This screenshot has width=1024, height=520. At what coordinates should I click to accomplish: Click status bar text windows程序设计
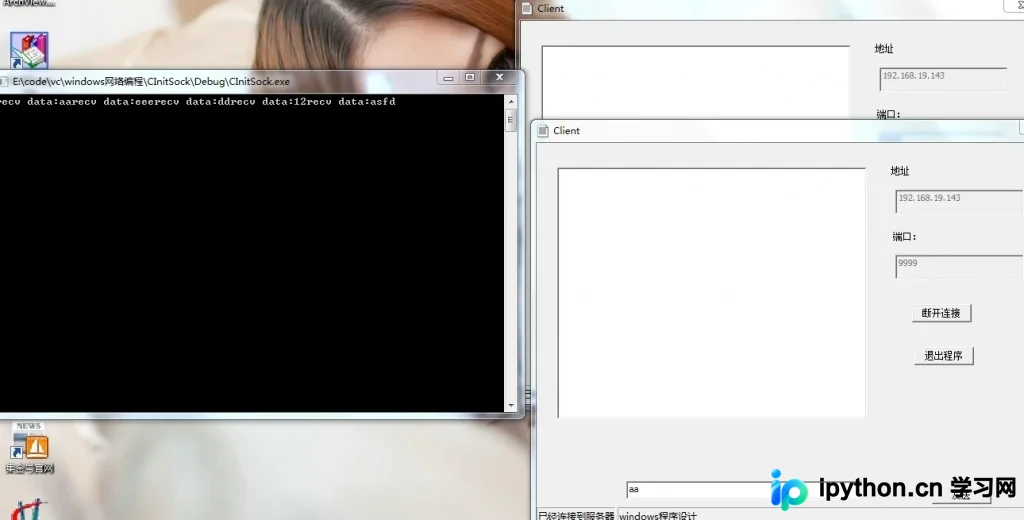(658, 515)
